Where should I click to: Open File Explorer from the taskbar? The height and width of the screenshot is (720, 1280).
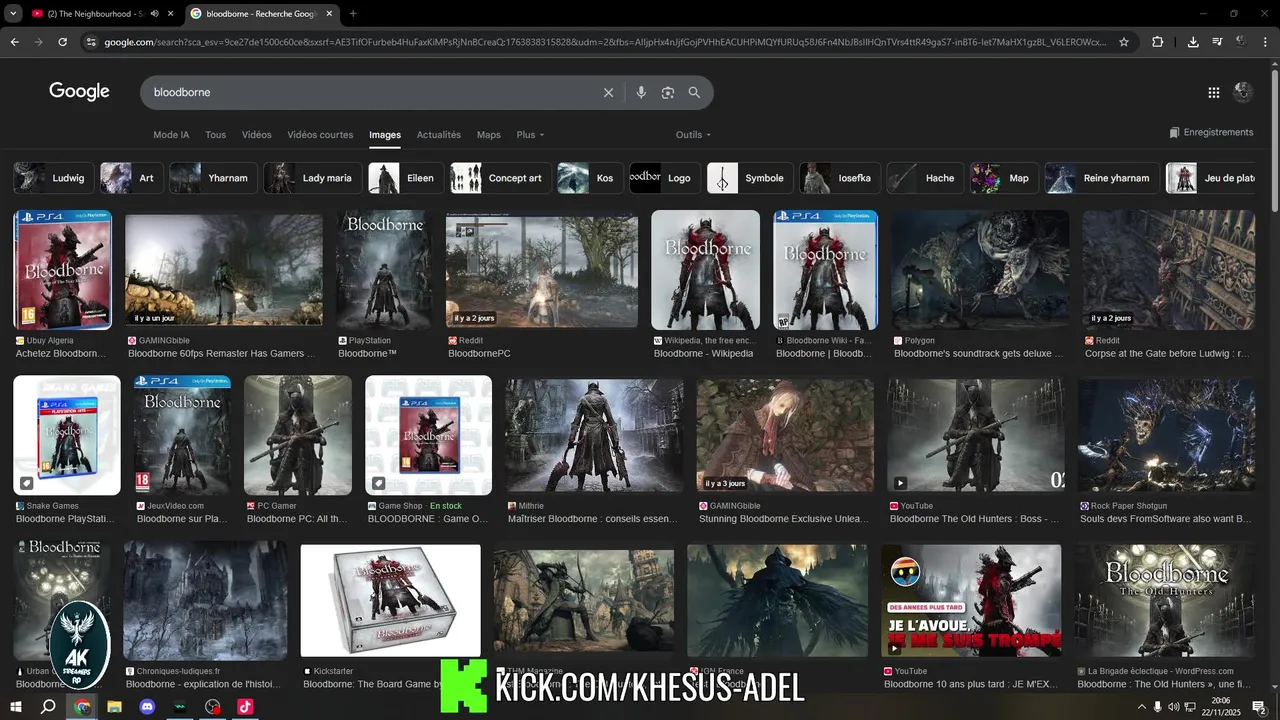point(115,706)
